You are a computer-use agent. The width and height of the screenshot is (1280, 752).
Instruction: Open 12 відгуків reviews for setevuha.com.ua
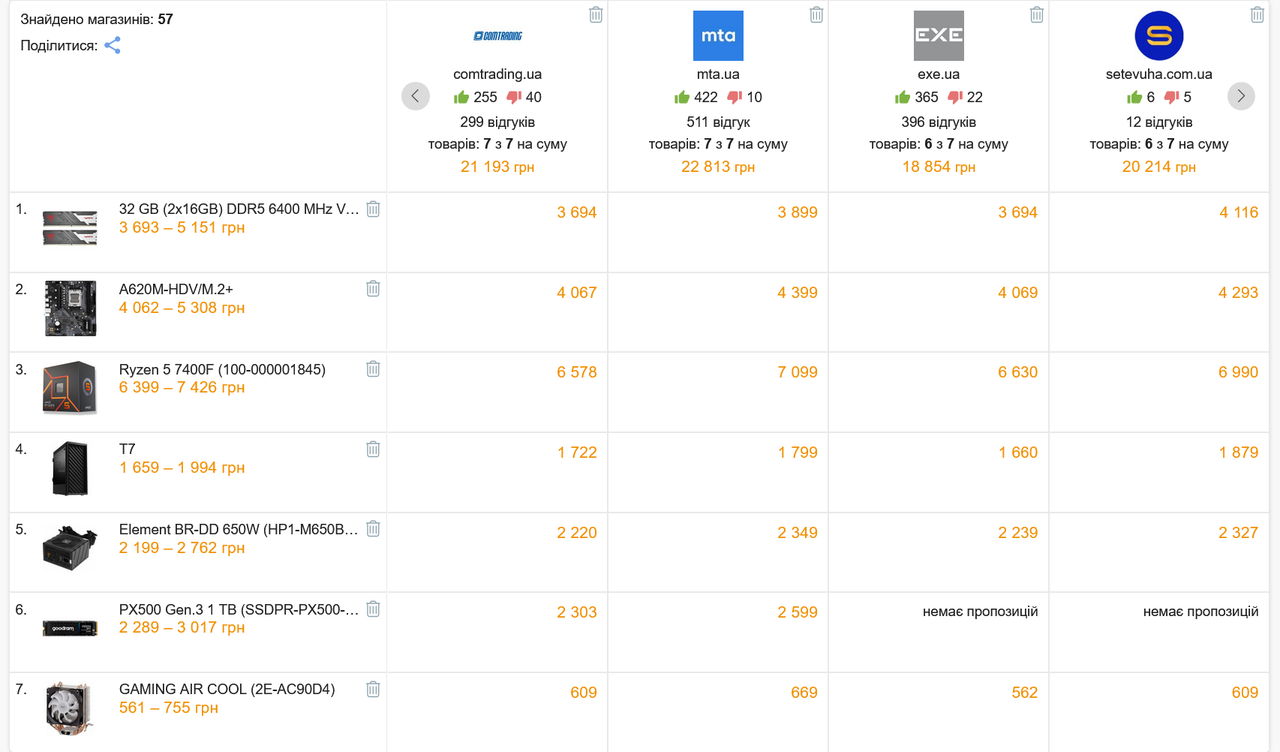pos(1159,122)
